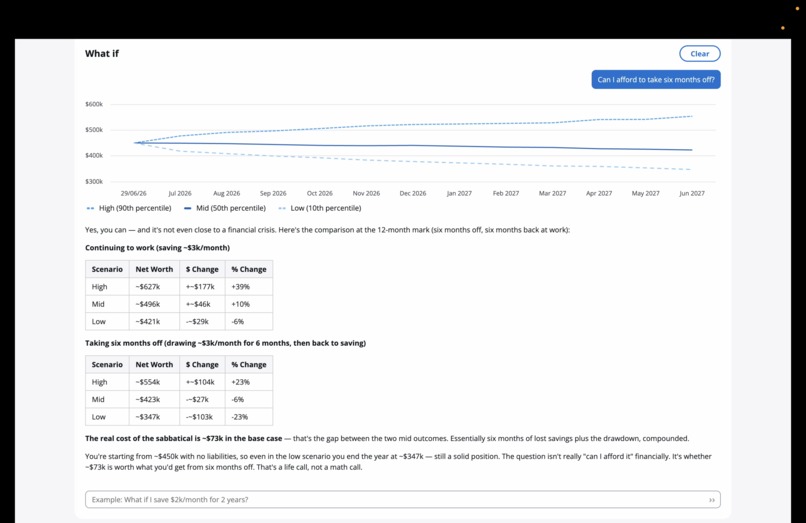Focus the What-if question input field
The width and height of the screenshot is (806, 523).
pyautogui.click(x=402, y=499)
